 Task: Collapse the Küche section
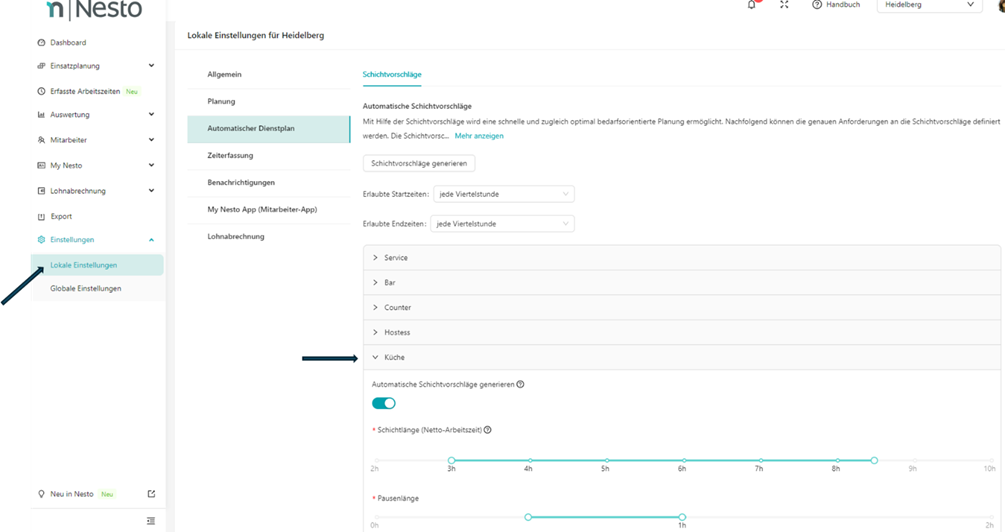pyautogui.click(x=394, y=357)
